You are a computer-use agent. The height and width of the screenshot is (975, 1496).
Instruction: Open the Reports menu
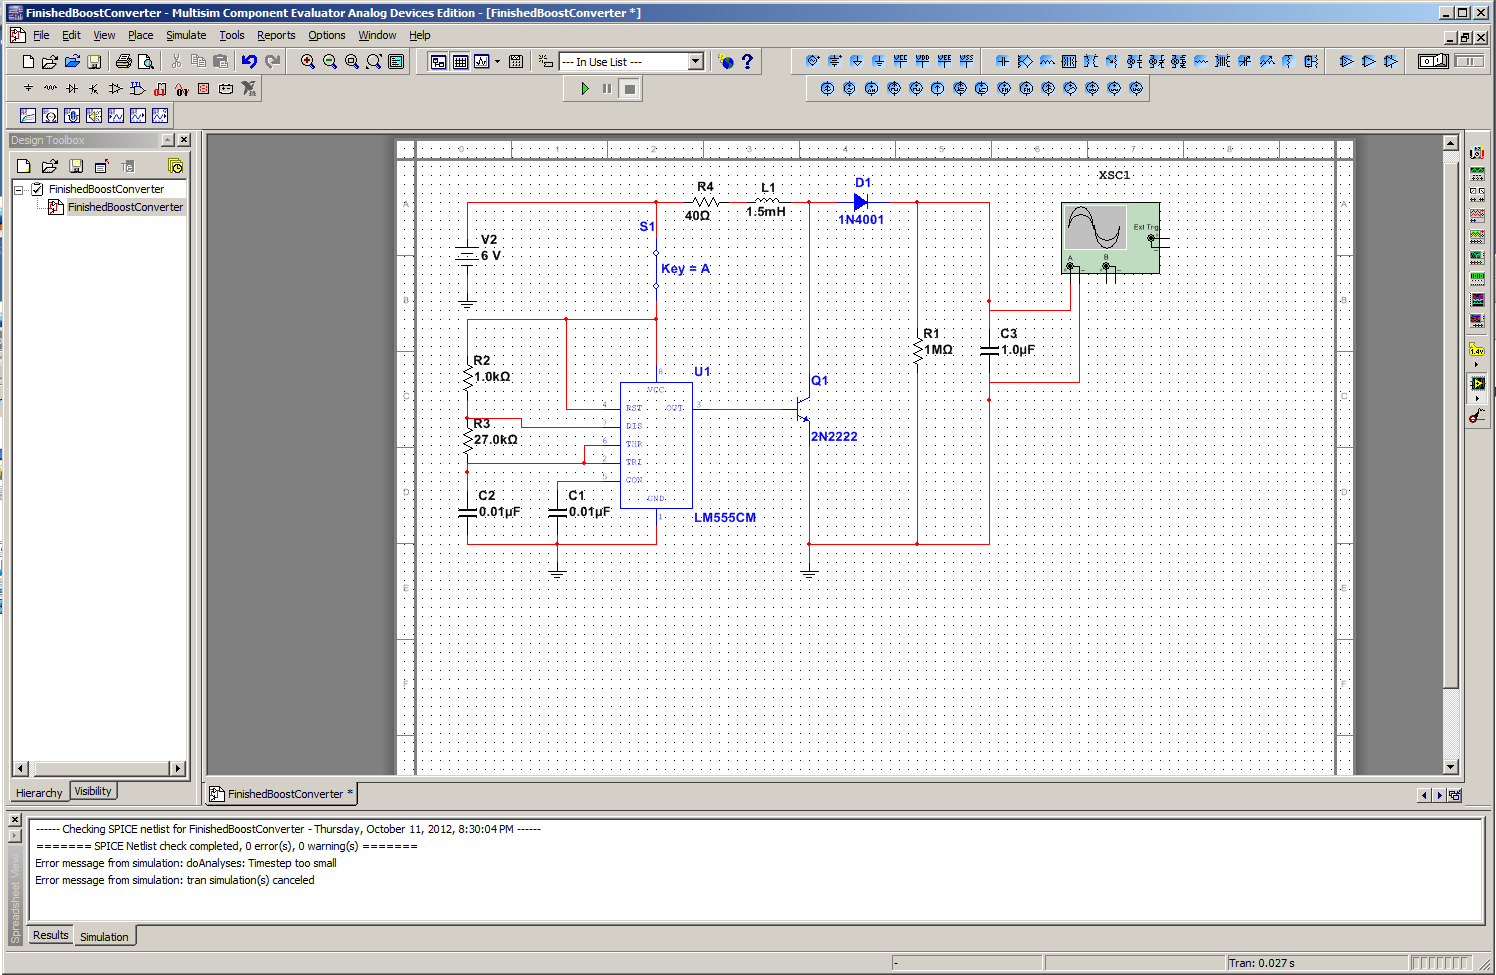(x=276, y=35)
